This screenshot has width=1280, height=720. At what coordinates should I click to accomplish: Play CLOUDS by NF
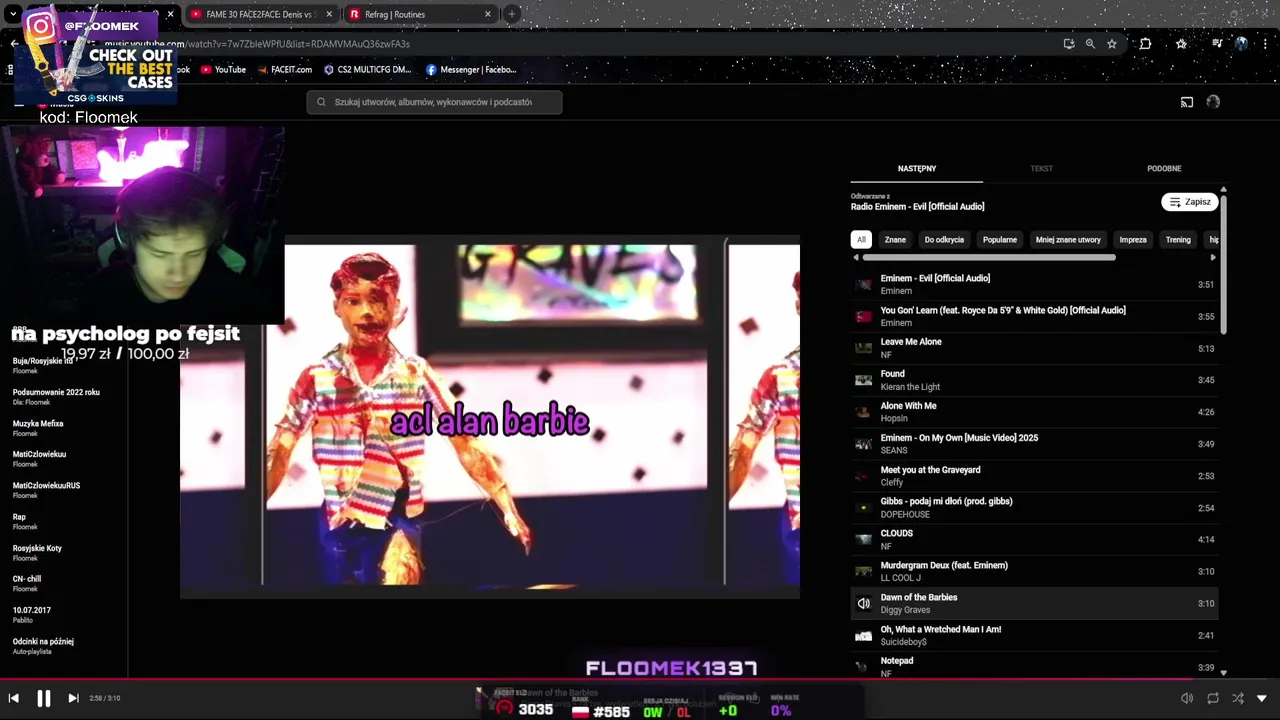1034,540
